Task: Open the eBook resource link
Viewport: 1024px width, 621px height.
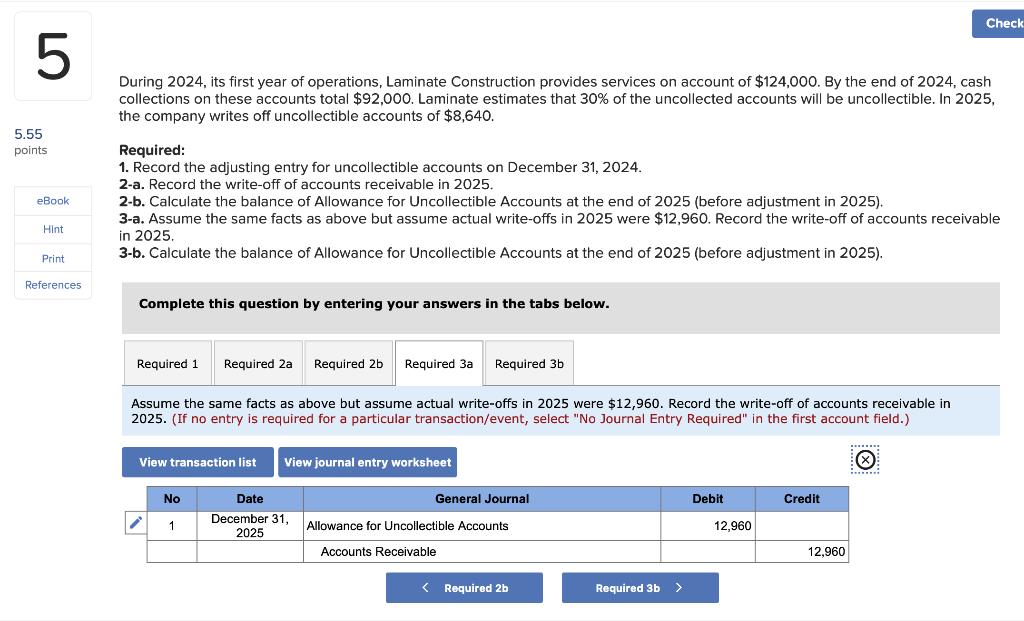Action: pos(52,200)
